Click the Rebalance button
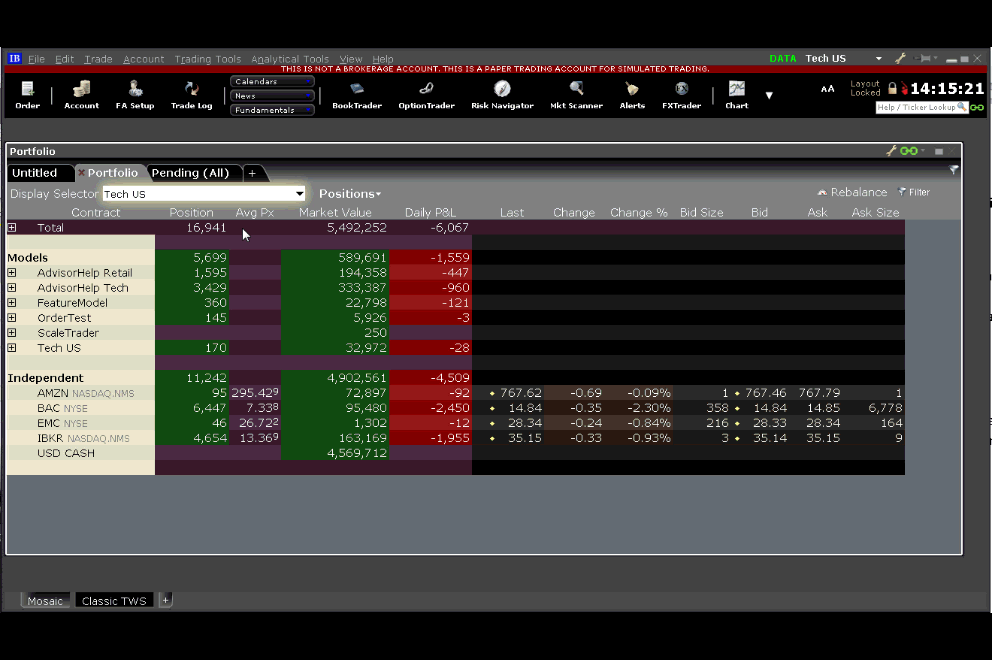 tap(852, 192)
